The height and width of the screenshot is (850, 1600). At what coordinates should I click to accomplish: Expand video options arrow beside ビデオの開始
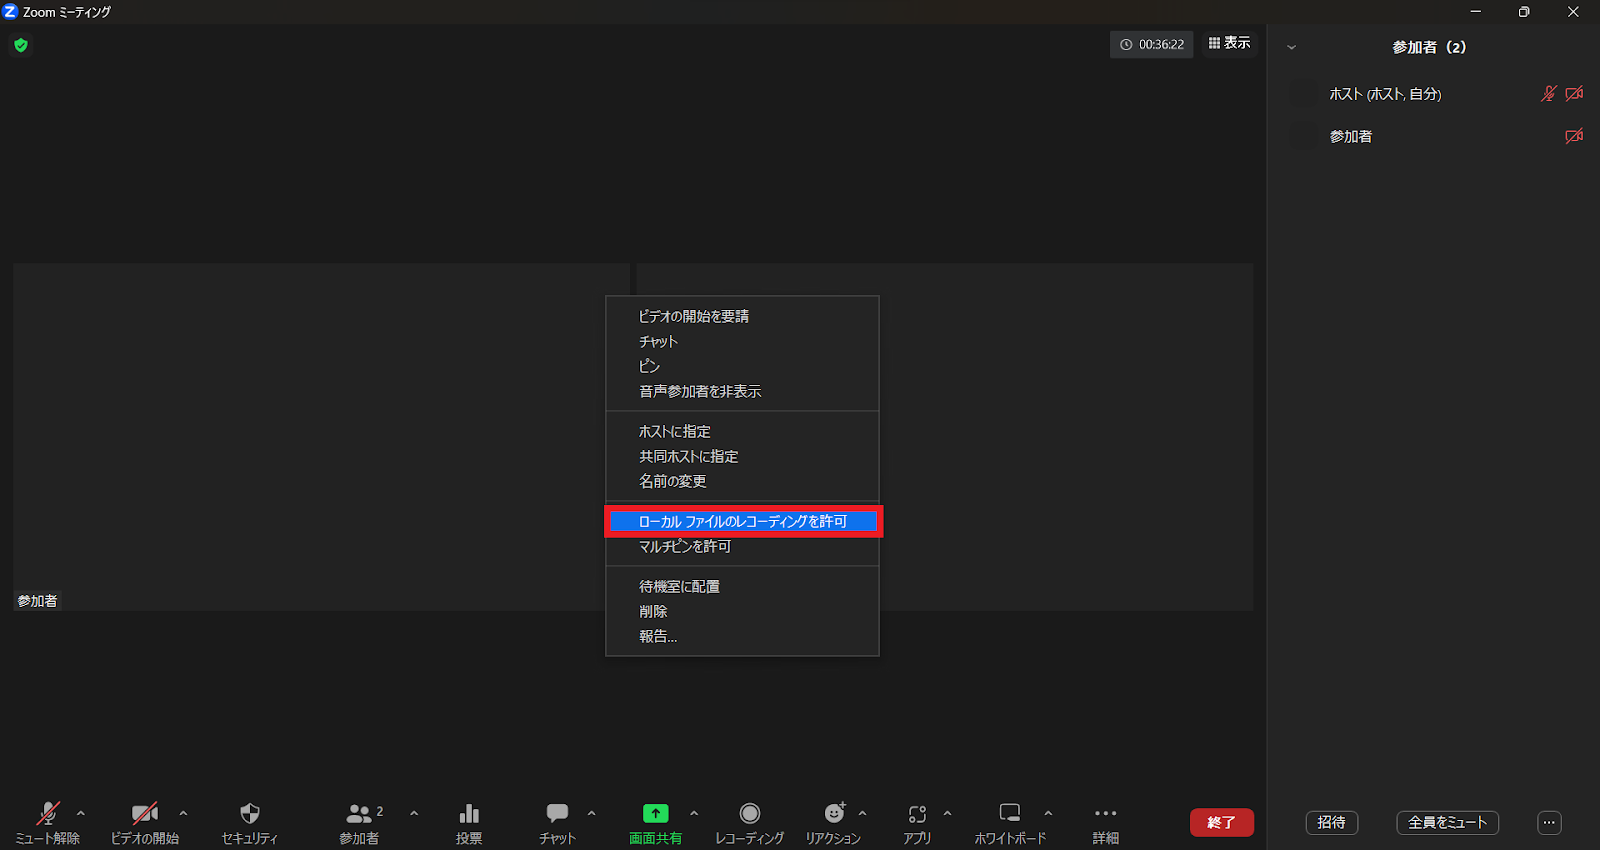(183, 813)
